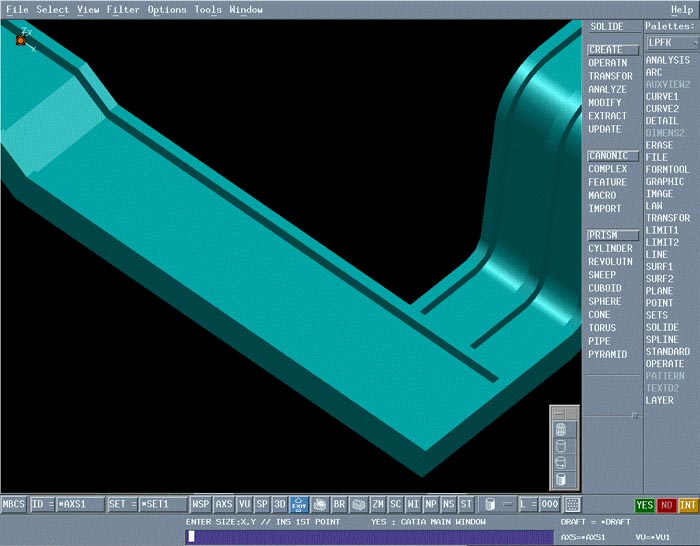
Task: Click the blue EXIT toolbar icon
Action: point(299,505)
